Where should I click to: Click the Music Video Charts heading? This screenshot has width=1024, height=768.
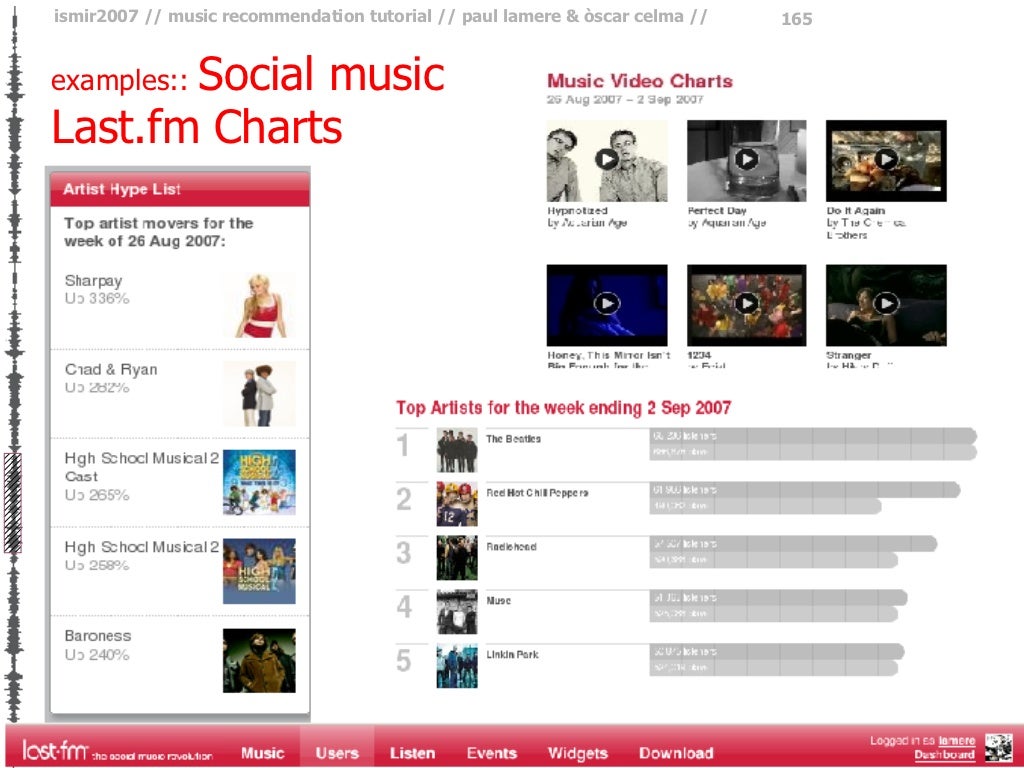(x=640, y=81)
